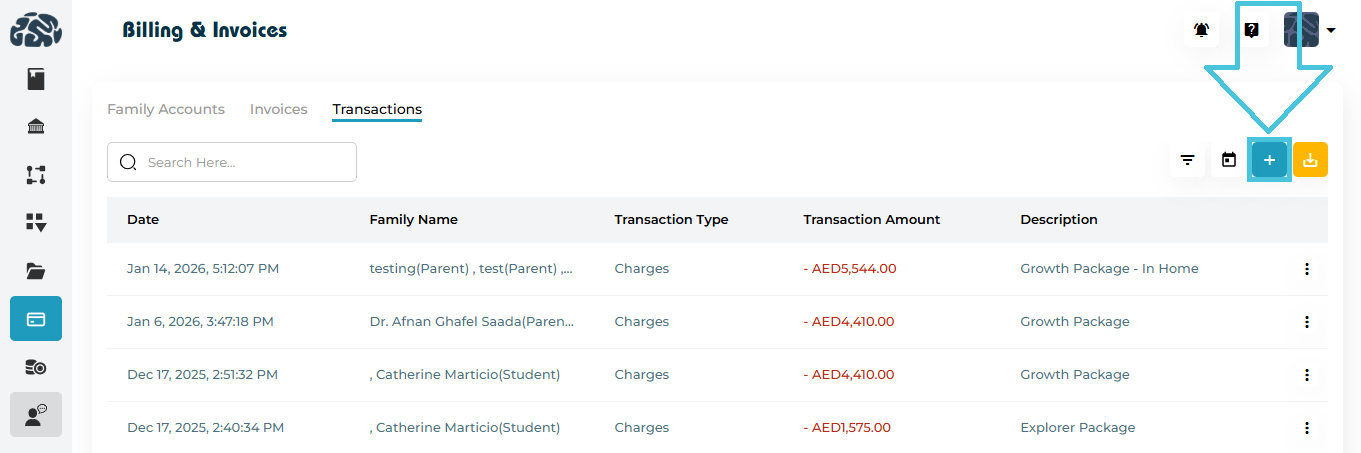The image size is (1361, 453).
Task: Open the help question mark icon
Action: click(x=1251, y=30)
